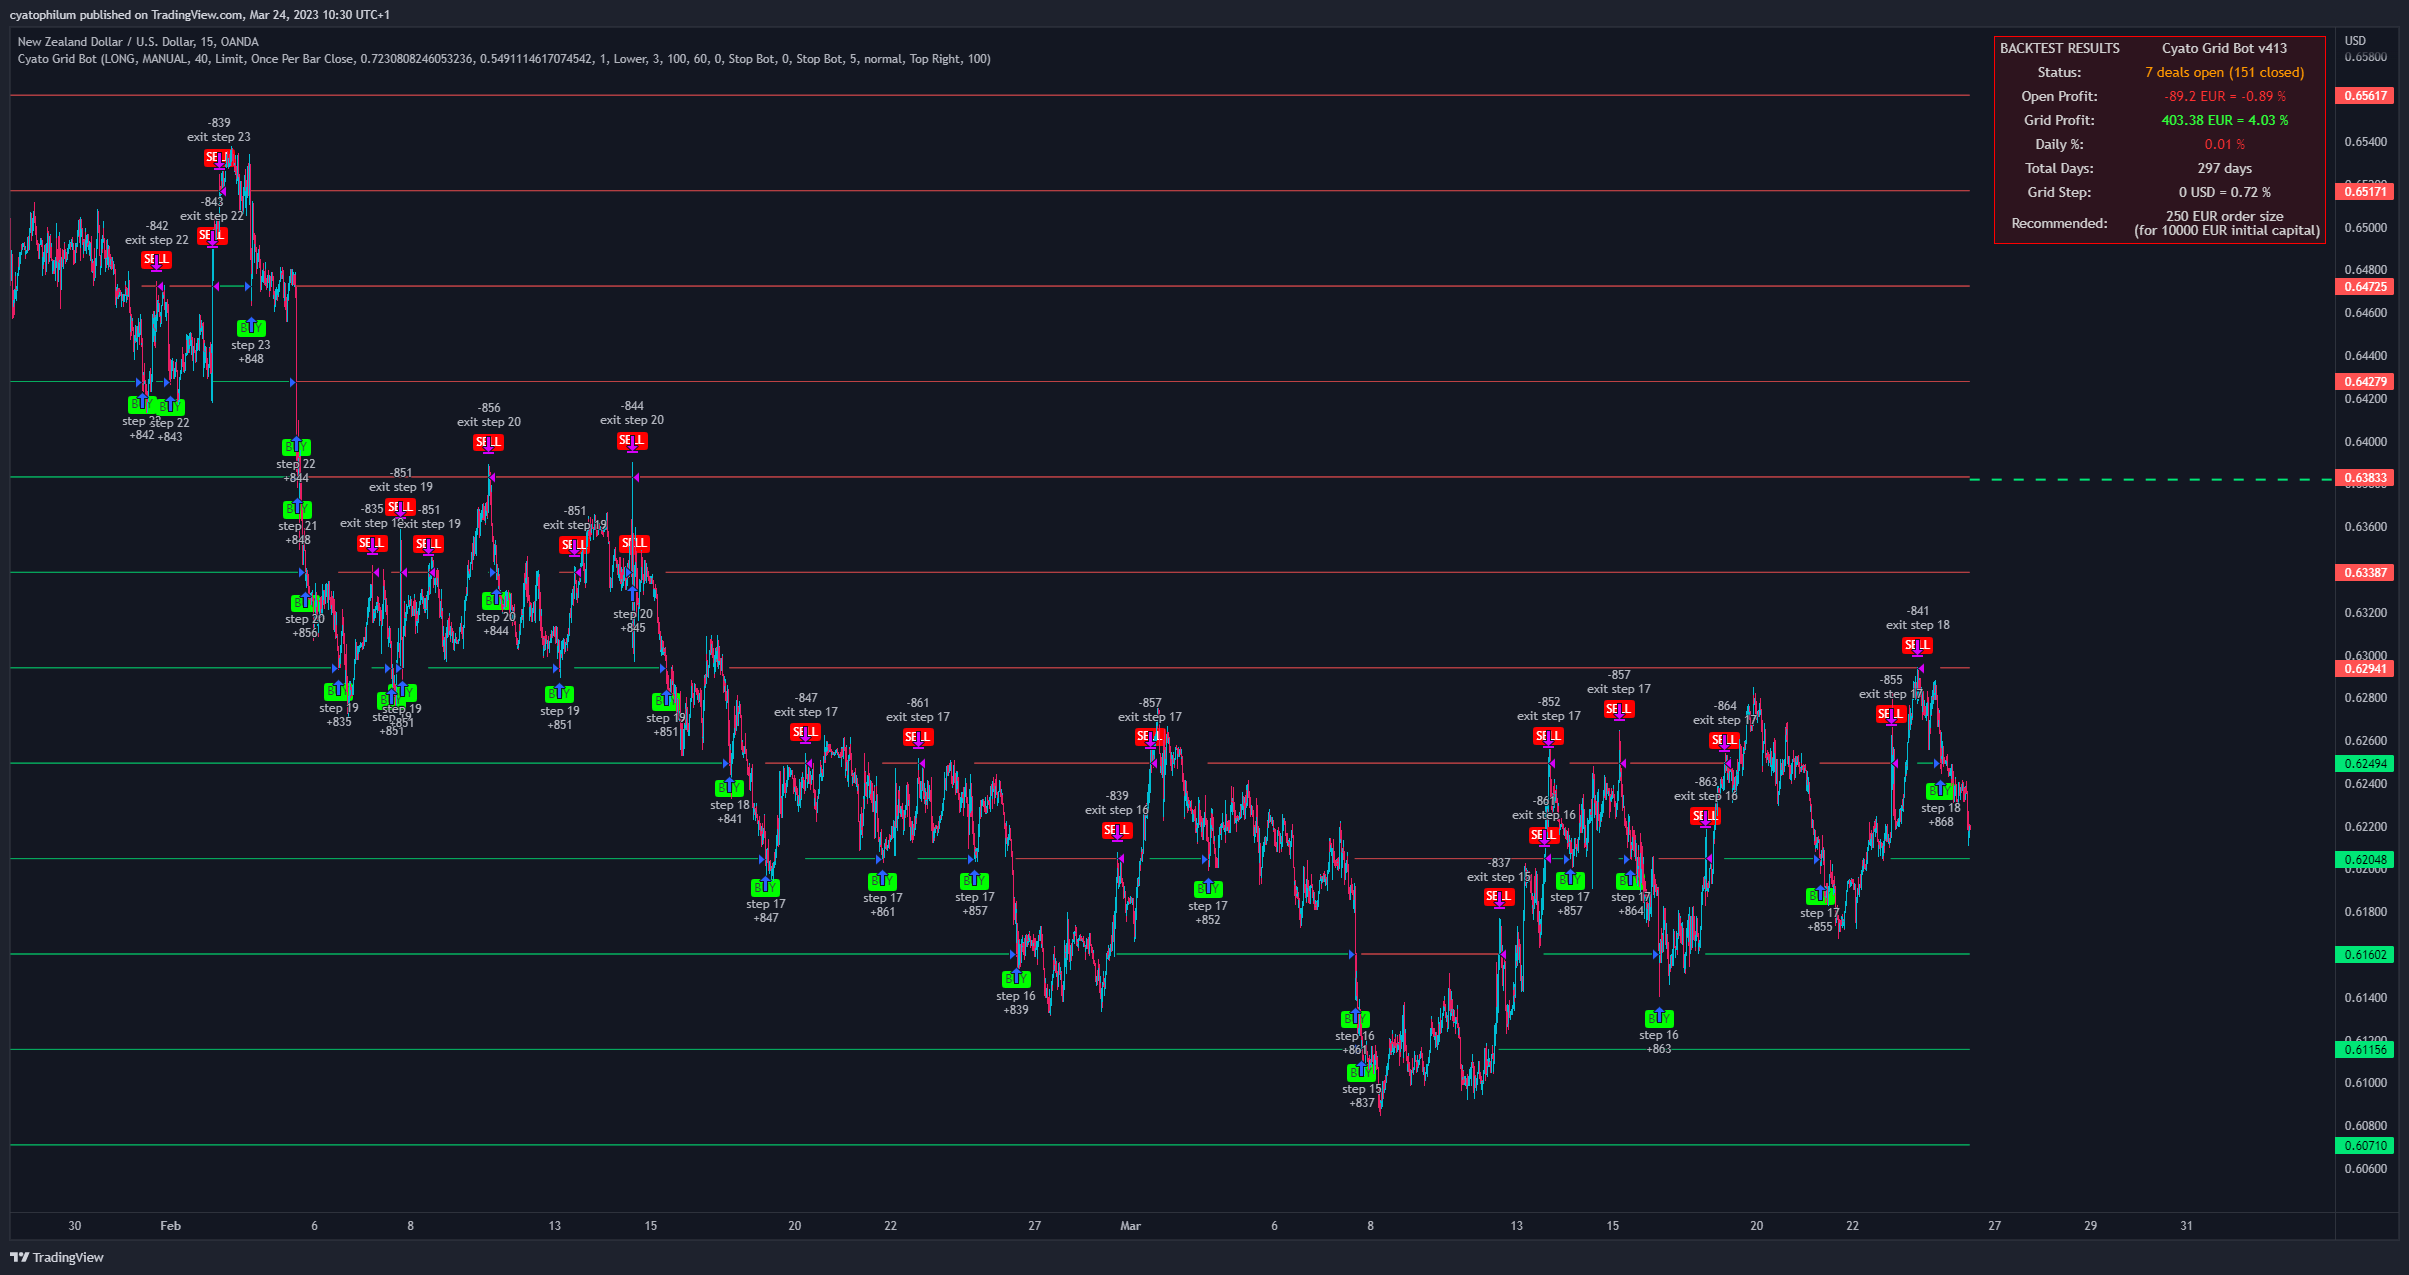This screenshot has width=2409, height=1275.
Task: Click the BUY marker labeled step 17 +861
Action: (x=882, y=881)
